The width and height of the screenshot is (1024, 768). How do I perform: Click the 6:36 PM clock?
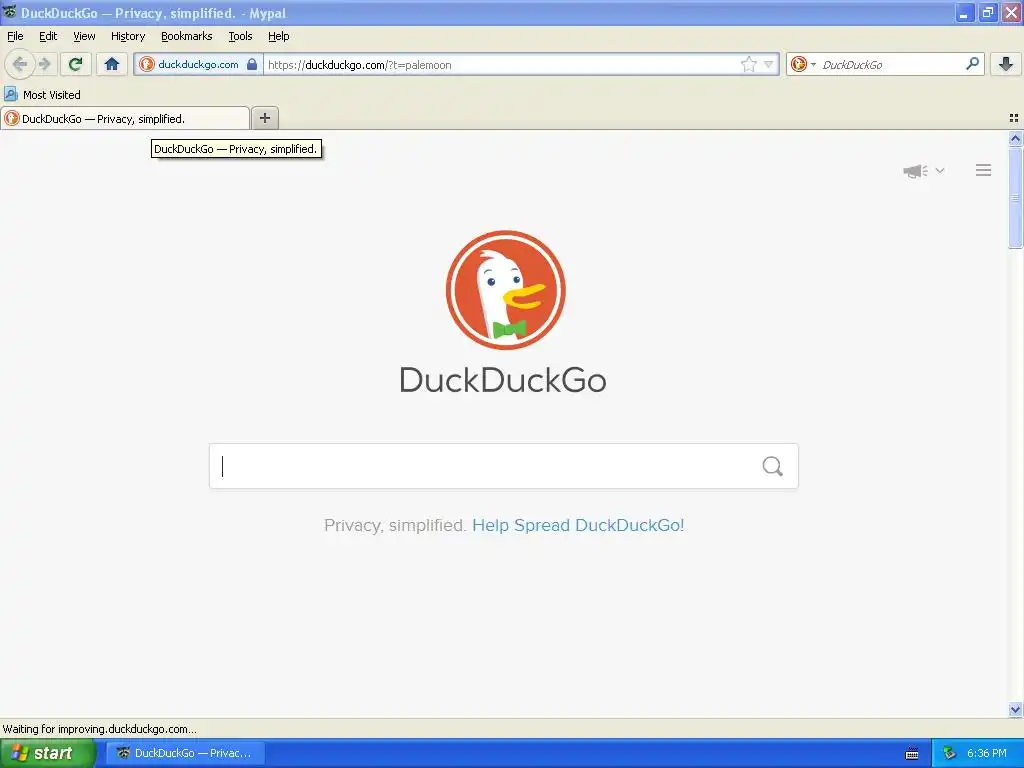[x=986, y=754]
